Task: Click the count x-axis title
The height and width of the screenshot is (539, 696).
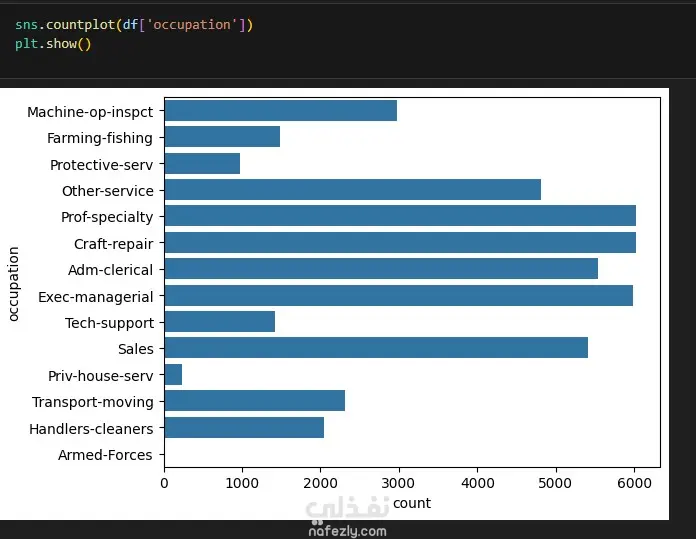Action: click(412, 503)
